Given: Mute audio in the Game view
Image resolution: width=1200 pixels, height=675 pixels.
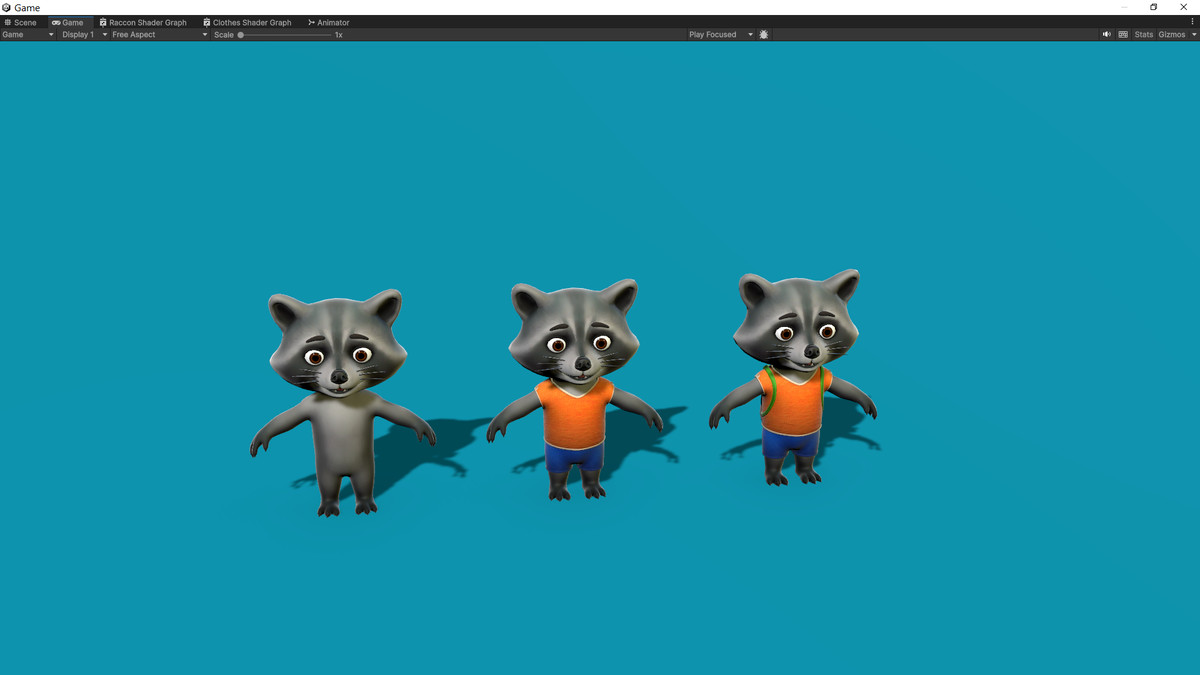Looking at the screenshot, I should click(1107, 34).
